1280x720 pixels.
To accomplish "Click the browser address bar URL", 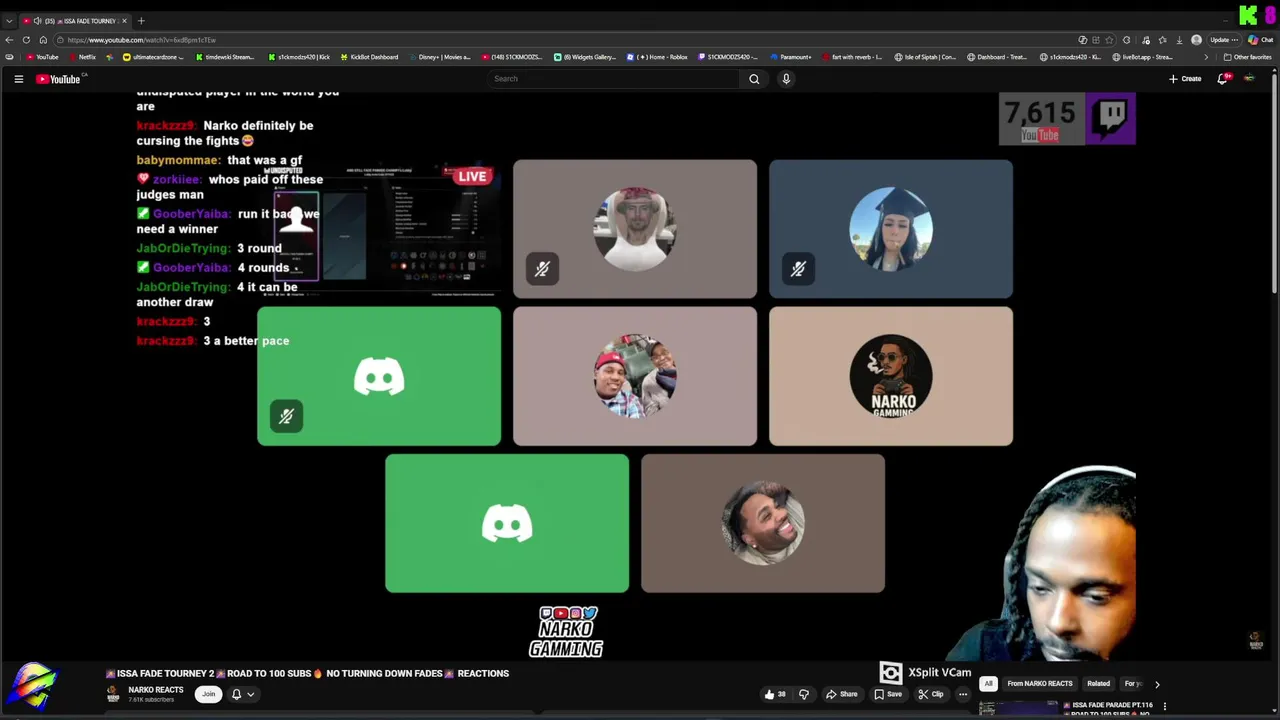I will pos(142,40).
